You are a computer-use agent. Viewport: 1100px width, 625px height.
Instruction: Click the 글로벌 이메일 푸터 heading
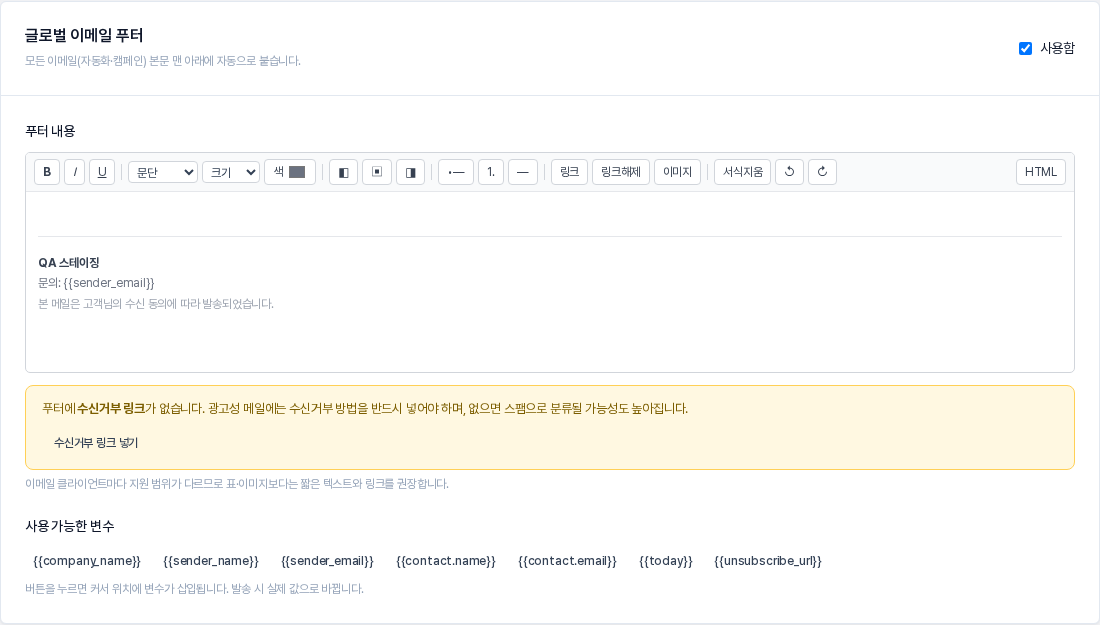coord(83,35)
